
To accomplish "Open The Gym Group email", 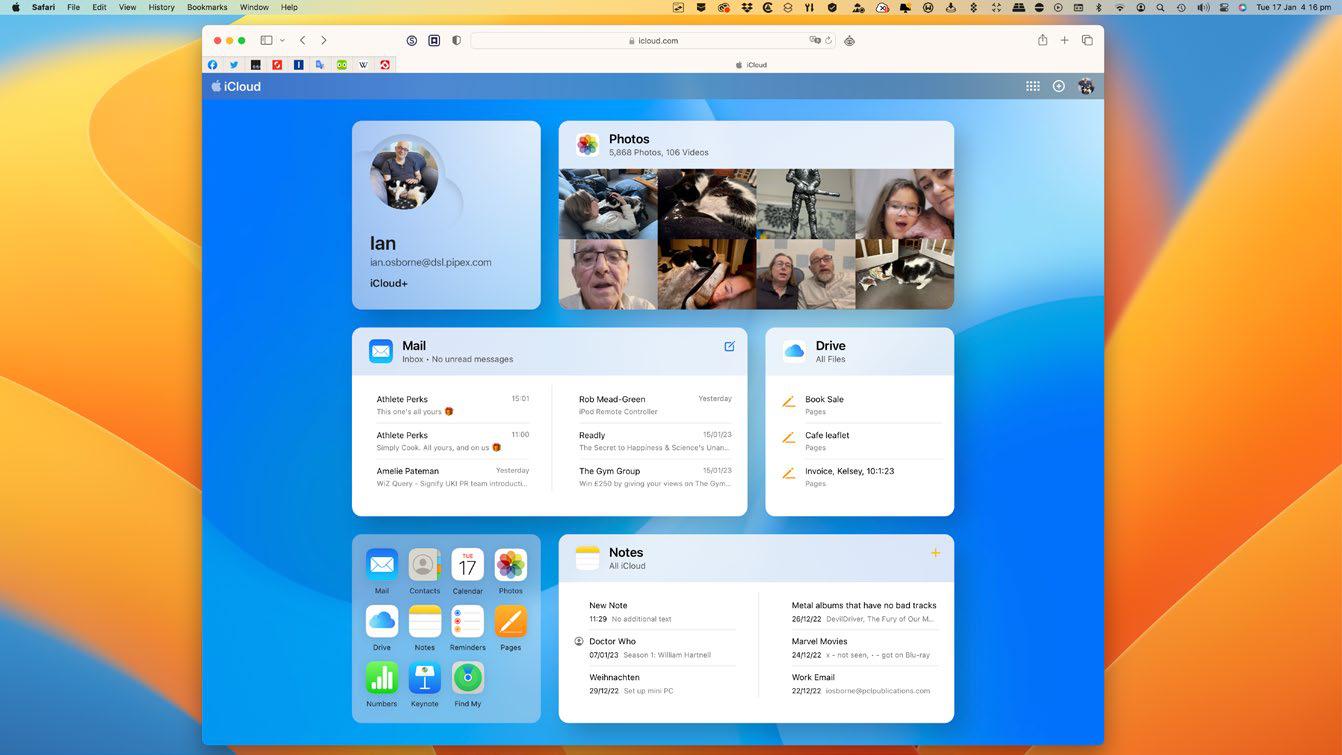I will coord(655,477).
